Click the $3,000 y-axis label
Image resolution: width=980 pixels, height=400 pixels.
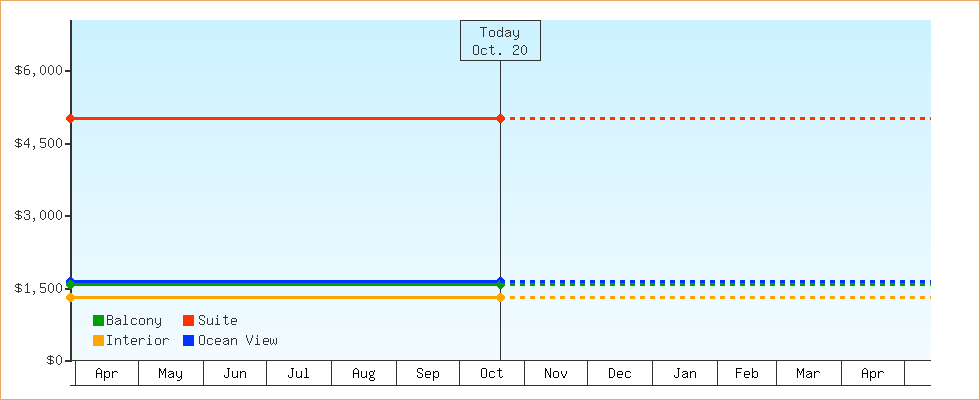(x=40, y=216)
